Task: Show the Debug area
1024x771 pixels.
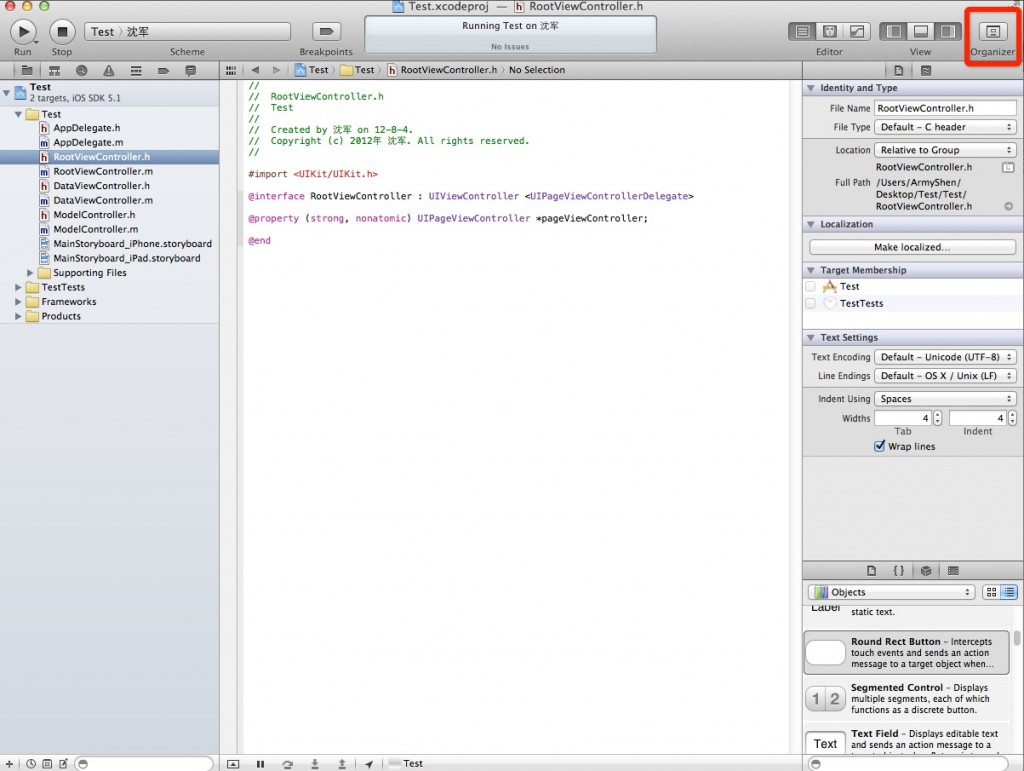Action: pyautogui.click(x=920, y=32)
